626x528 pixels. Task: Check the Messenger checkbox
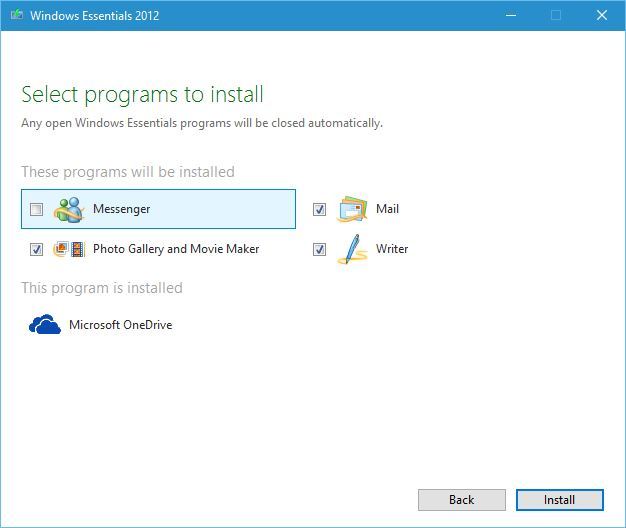pos(36,209)
